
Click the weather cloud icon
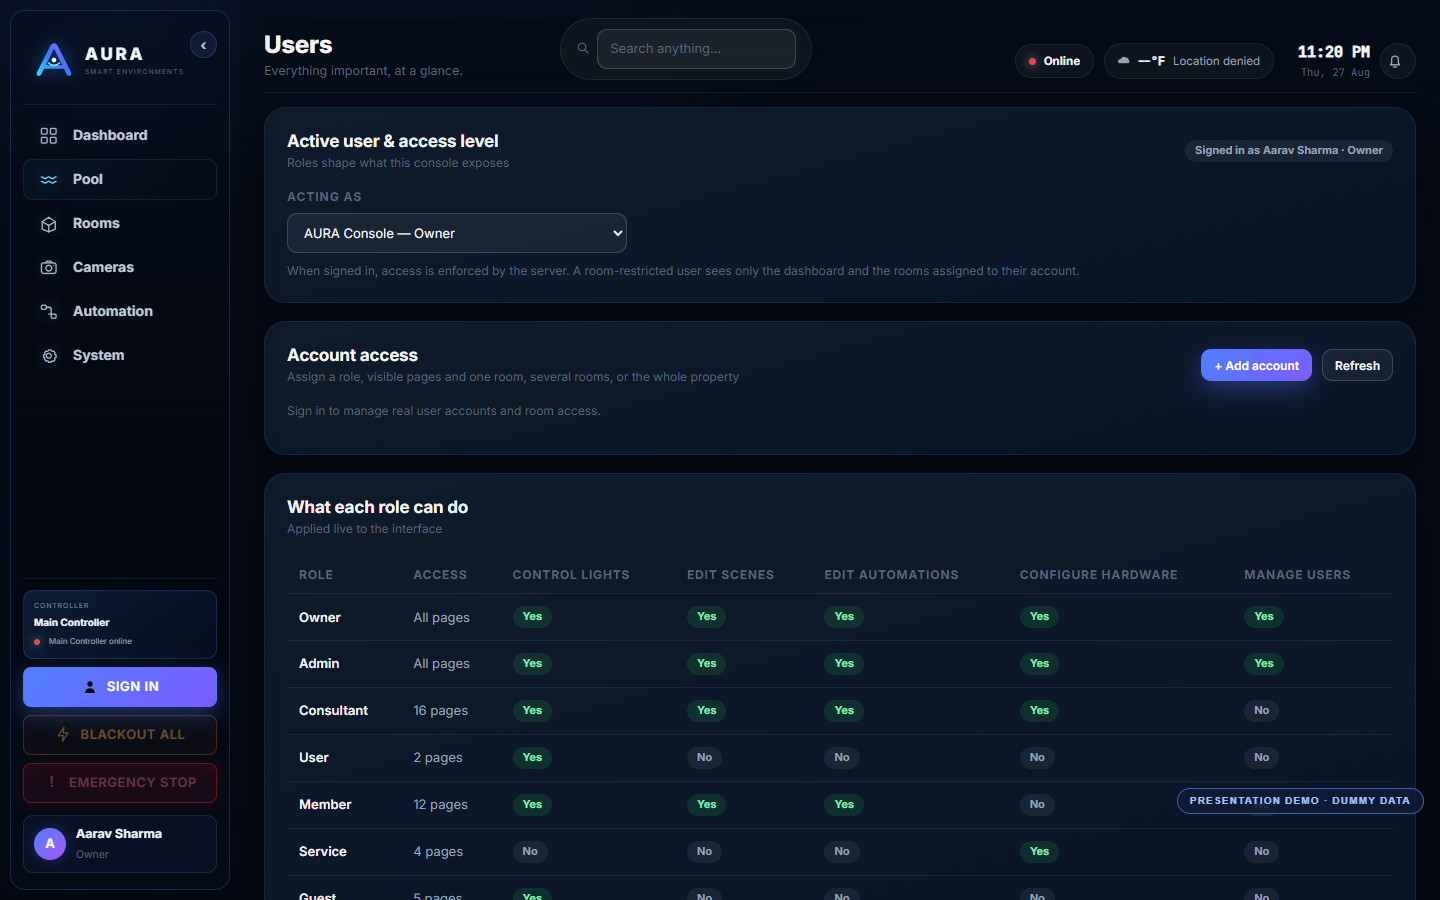[1124, 61]
